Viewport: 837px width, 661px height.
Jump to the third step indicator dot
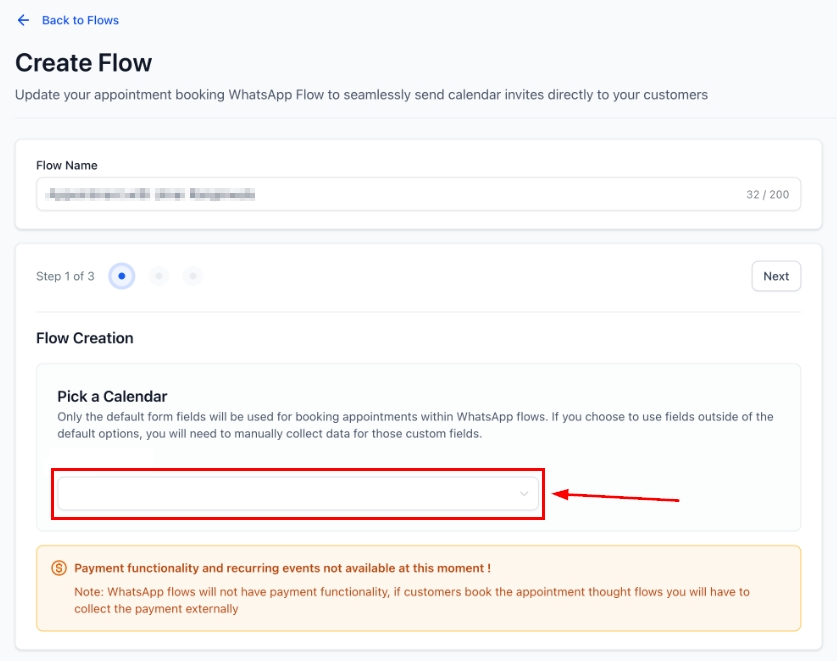click(193, 276)
